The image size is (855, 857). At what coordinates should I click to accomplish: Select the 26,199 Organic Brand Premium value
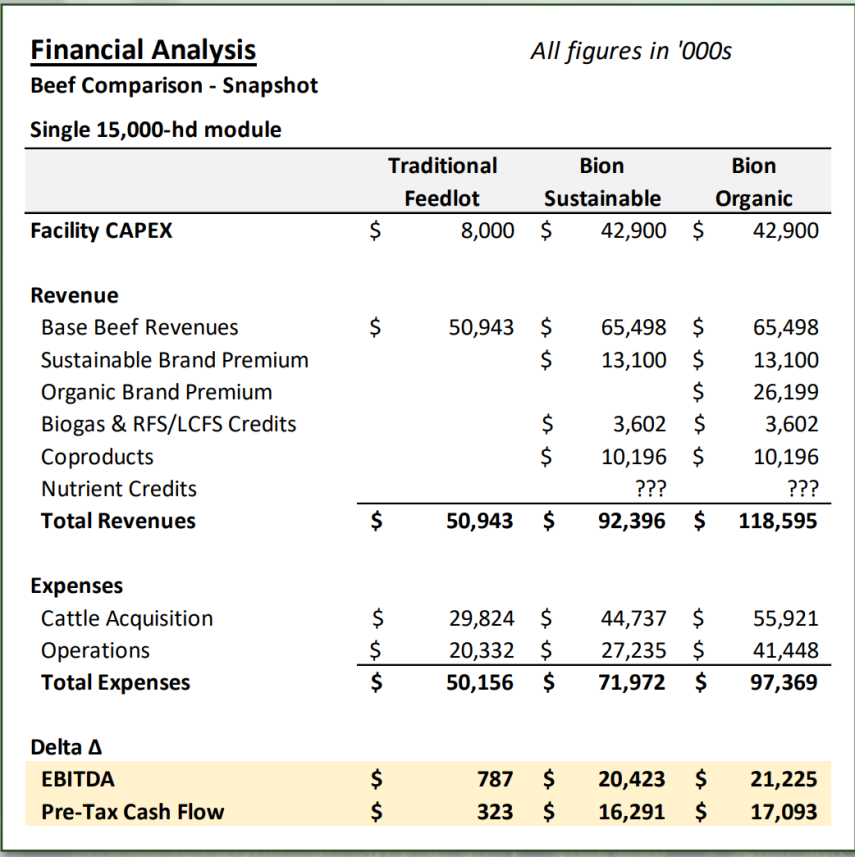click(786, 392)
